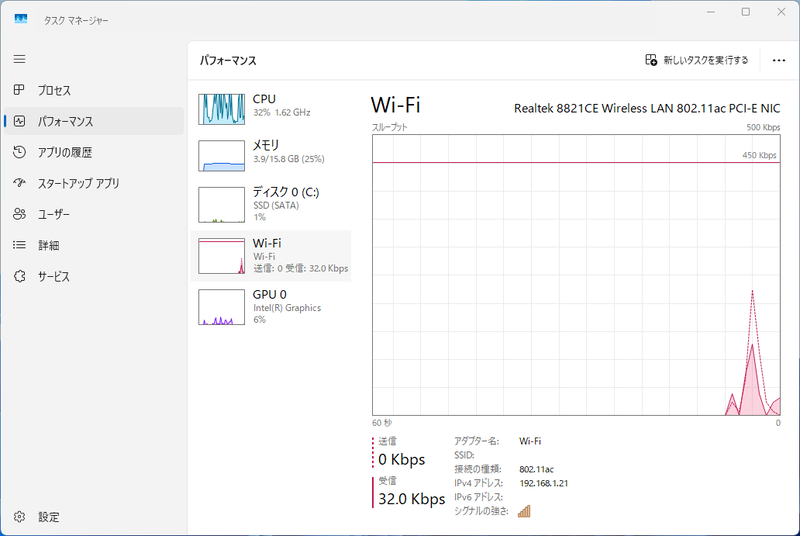Click the signal strength bars icon
This screenshot has height=536, width=800.
click(x=524, y=511)
